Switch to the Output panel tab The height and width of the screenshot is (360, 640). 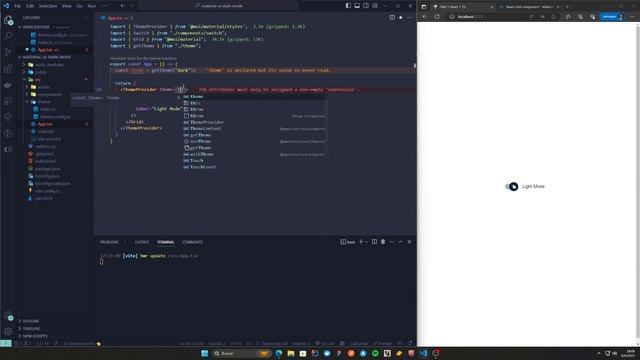tap(142, 242)
